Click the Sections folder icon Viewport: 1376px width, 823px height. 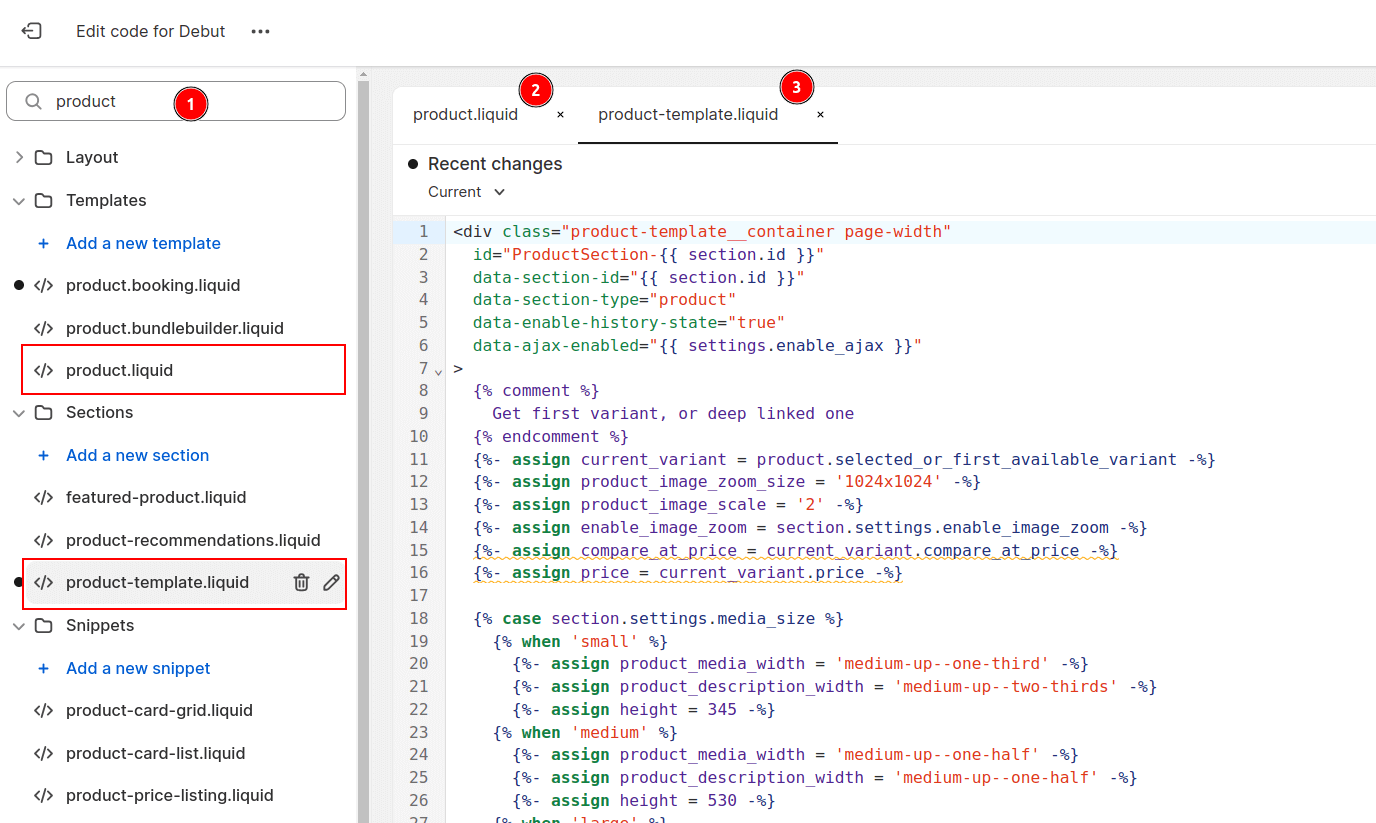tap(43, 412)
